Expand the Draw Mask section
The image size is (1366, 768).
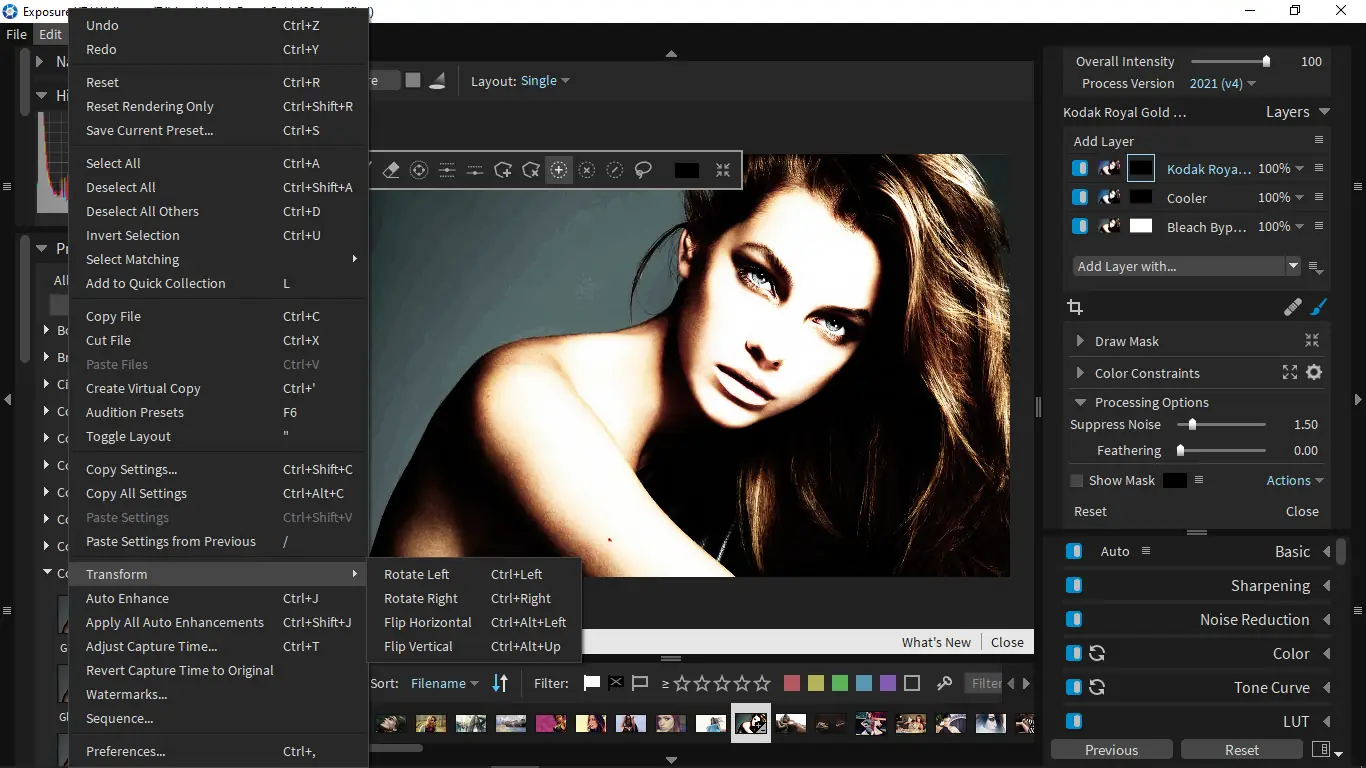pyautogui.click(x=1080, y=341)
